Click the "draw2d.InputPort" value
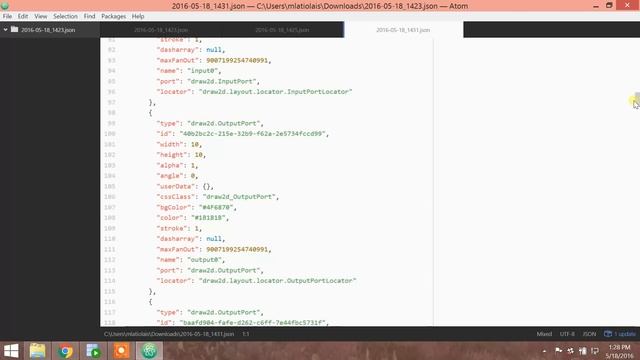640x360 pixels. (x=223, y=81)
